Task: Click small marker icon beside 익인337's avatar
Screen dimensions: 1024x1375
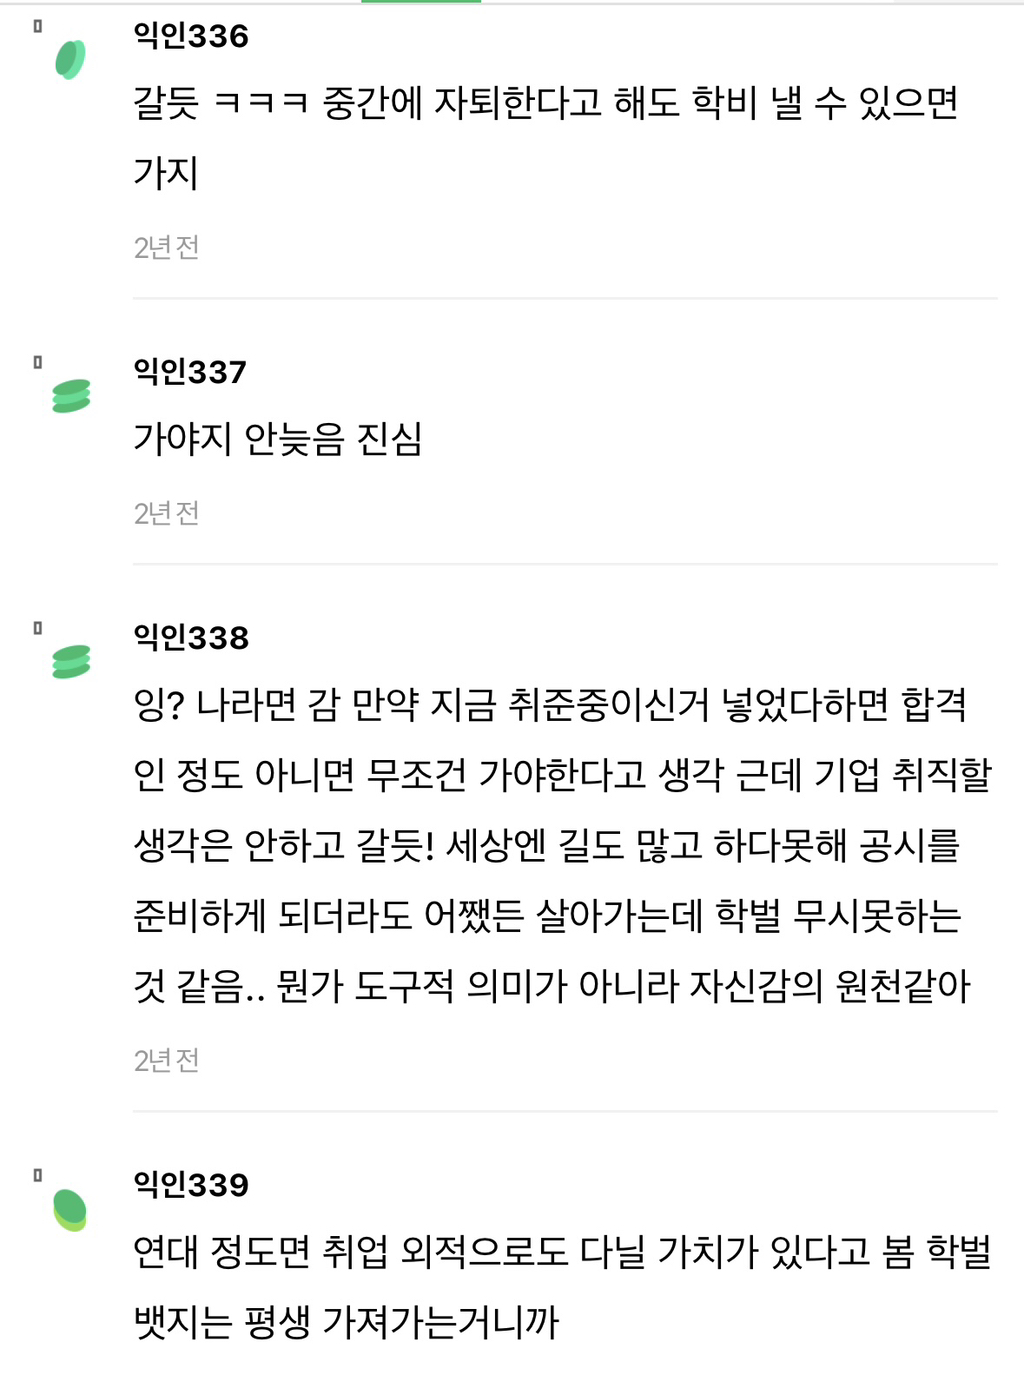Action: click(x=38, y=363)
